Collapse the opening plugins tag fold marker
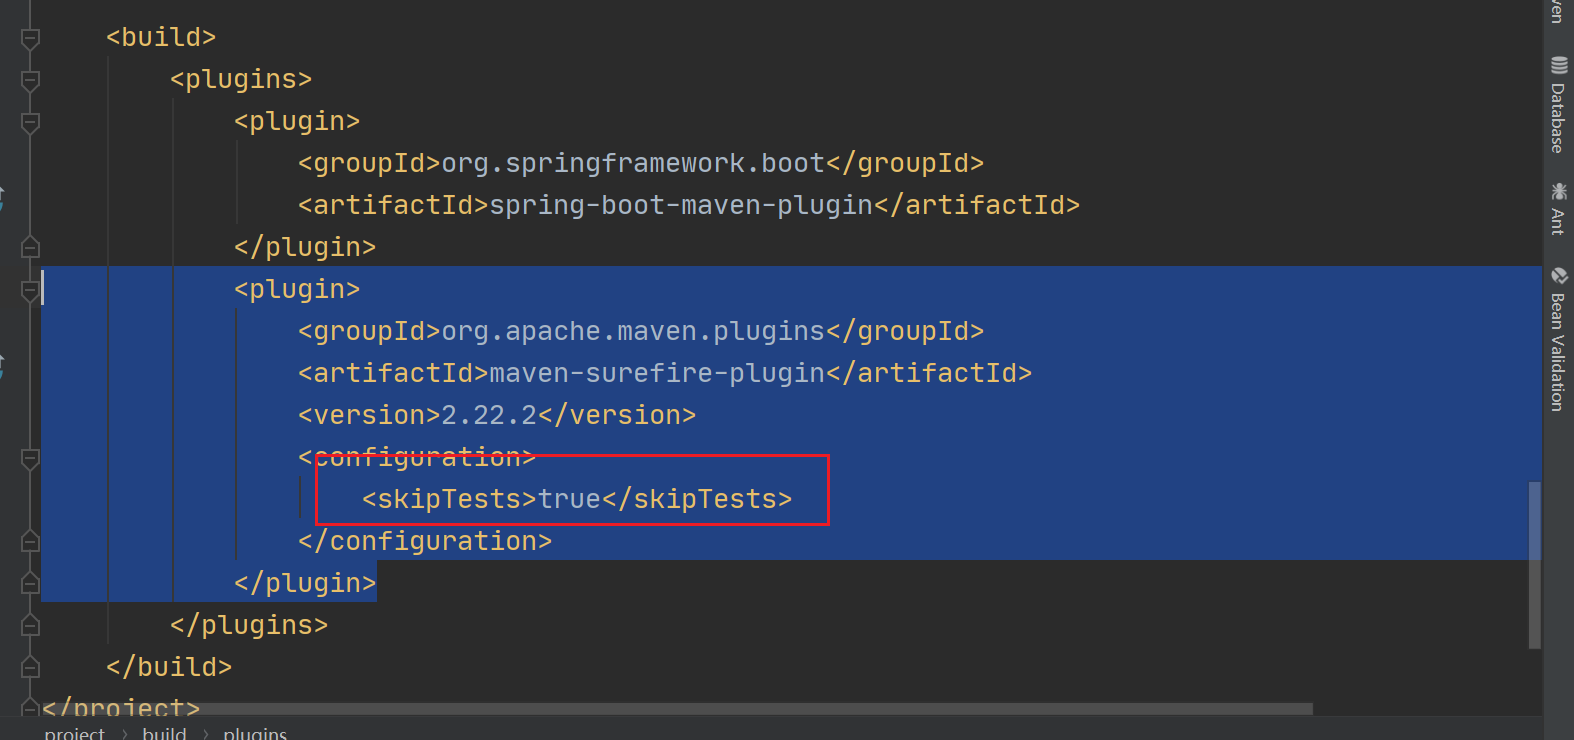The width and height of the screenshot is (1574, 740). click(x=30, y=80)
